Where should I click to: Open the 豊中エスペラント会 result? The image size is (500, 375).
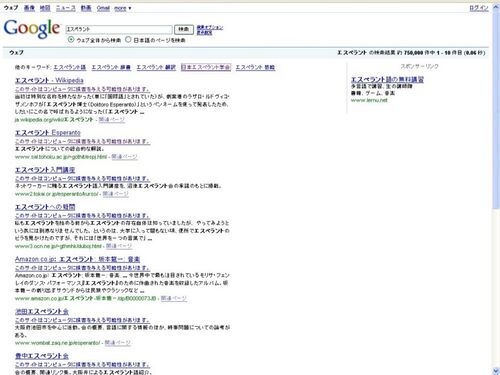point(42,356)
